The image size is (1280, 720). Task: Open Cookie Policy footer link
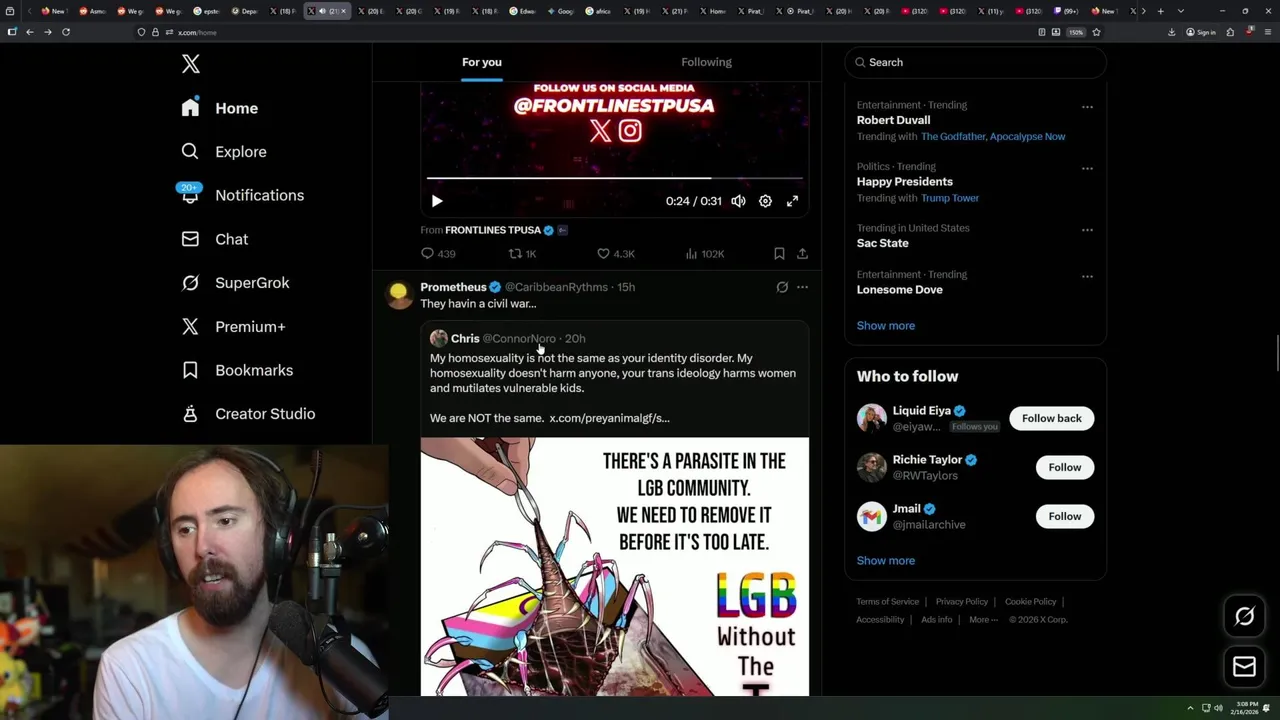1030,602
